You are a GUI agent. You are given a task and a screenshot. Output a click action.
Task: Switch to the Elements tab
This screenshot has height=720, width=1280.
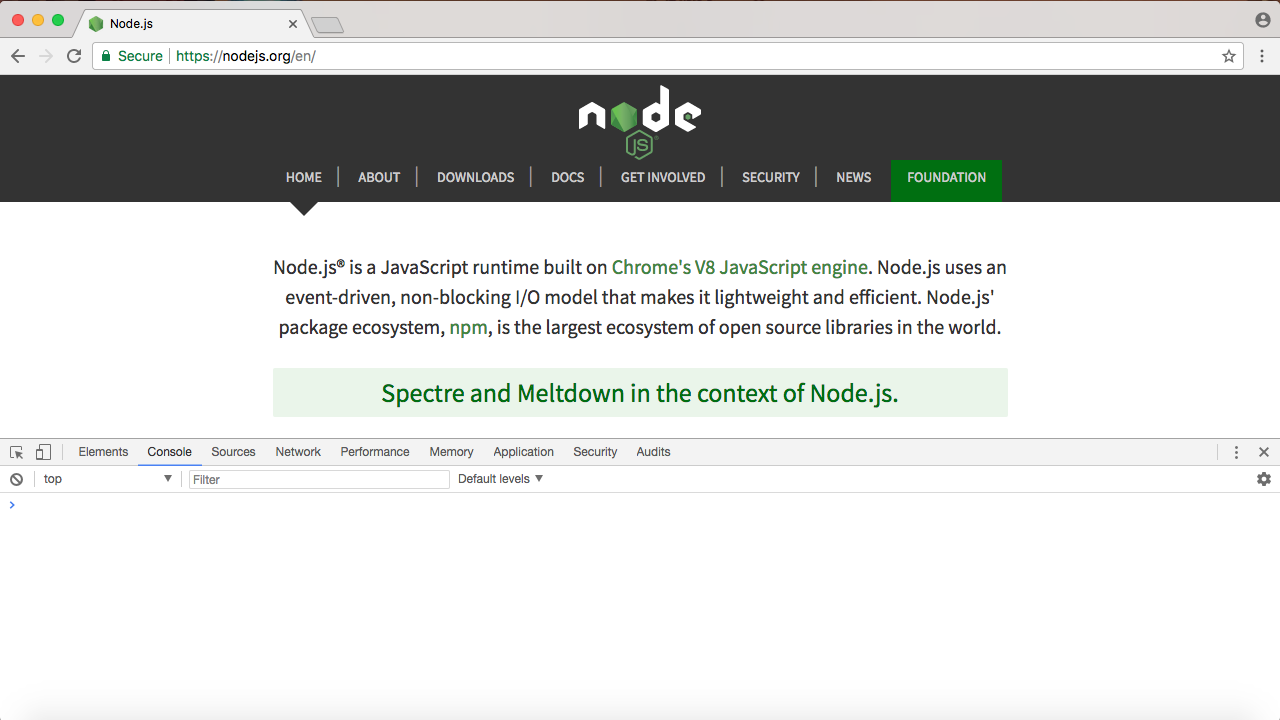tap(103, 452)
